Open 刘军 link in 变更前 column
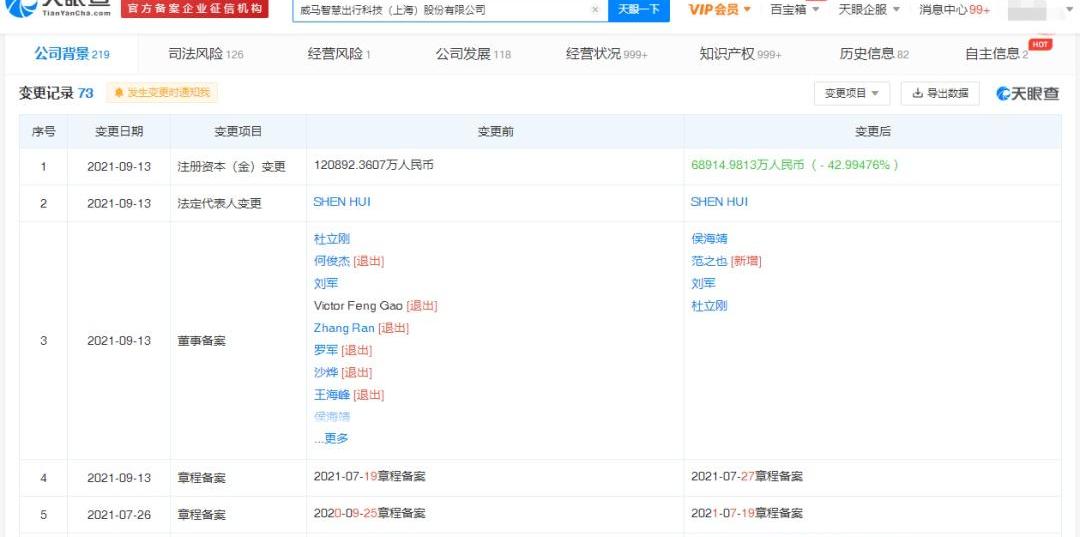1080x537 pixels. (326, 283)
